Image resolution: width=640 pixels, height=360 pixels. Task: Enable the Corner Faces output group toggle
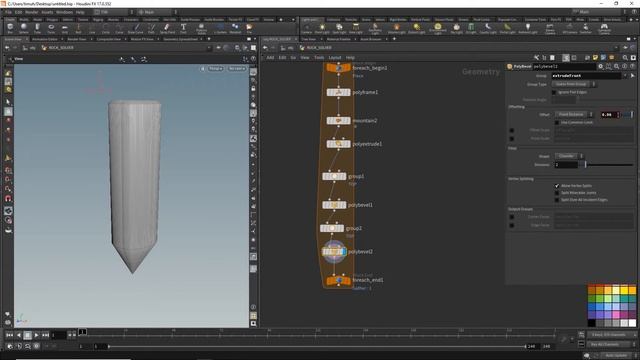[x=511, y=217]
